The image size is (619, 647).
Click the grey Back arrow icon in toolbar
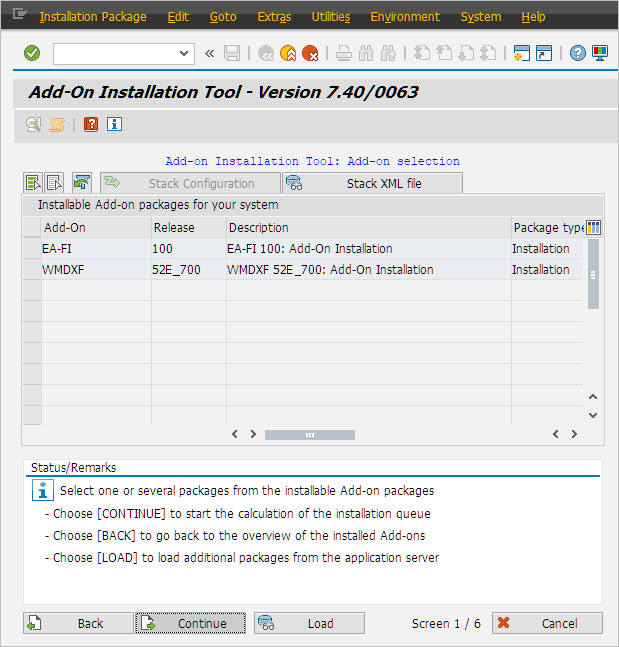(266, 53)
